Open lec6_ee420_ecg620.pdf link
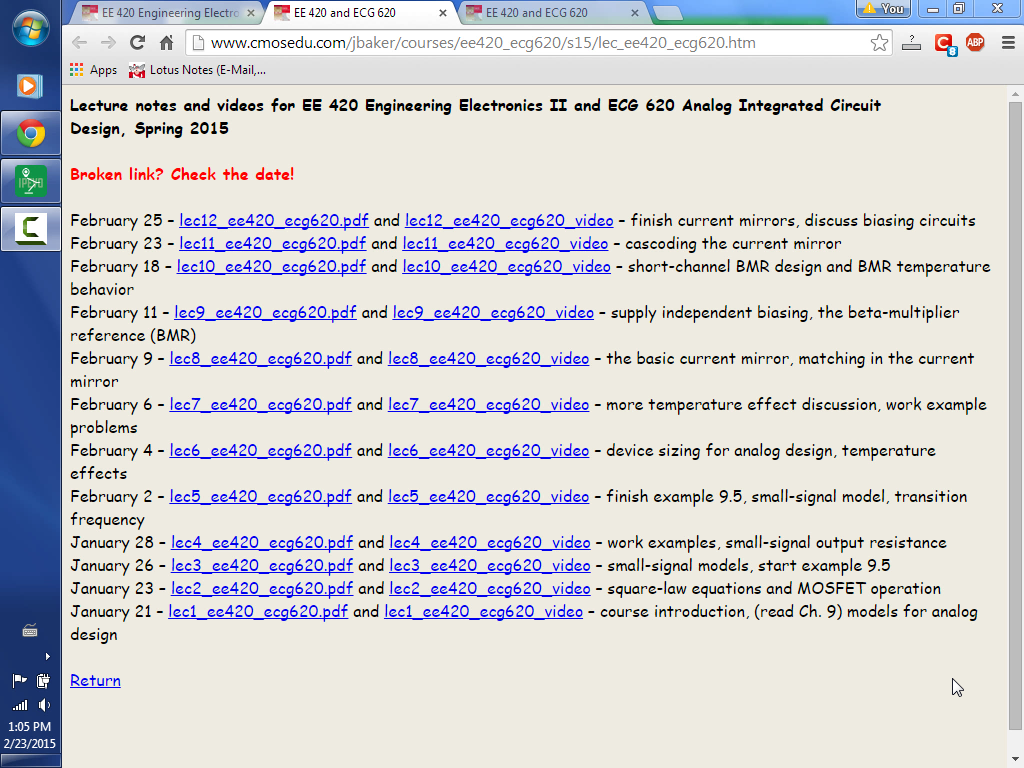This screenshot has width=1024, height=768. (261, 451)
